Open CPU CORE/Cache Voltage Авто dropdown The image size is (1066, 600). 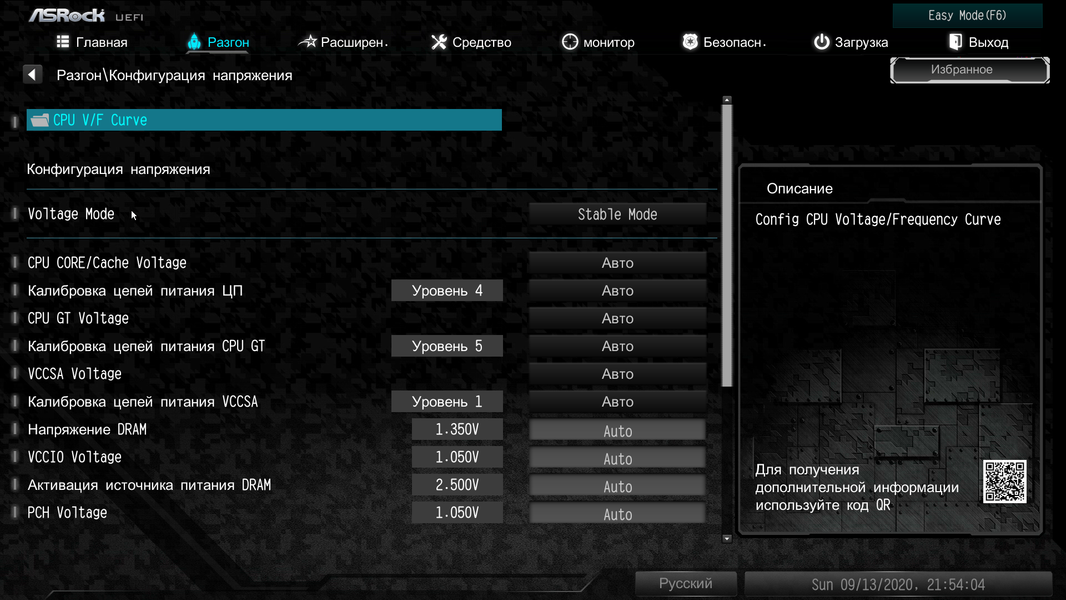(617, 262)
